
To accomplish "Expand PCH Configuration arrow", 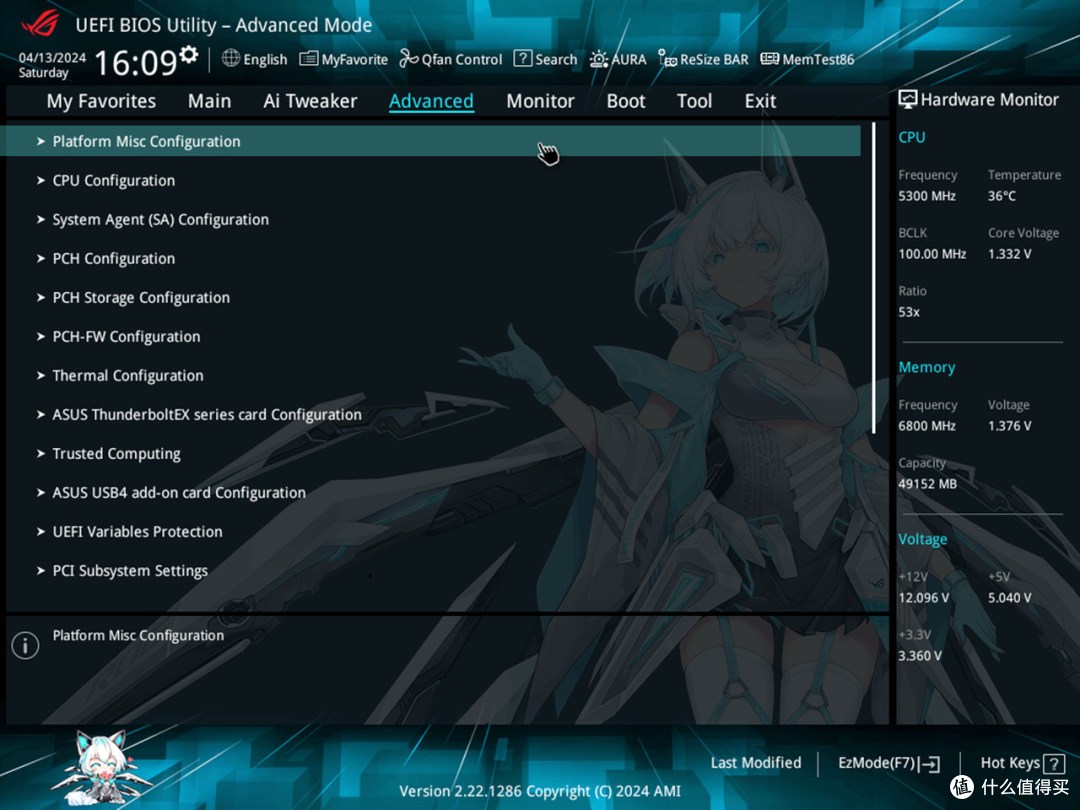I will pos(41,258).
